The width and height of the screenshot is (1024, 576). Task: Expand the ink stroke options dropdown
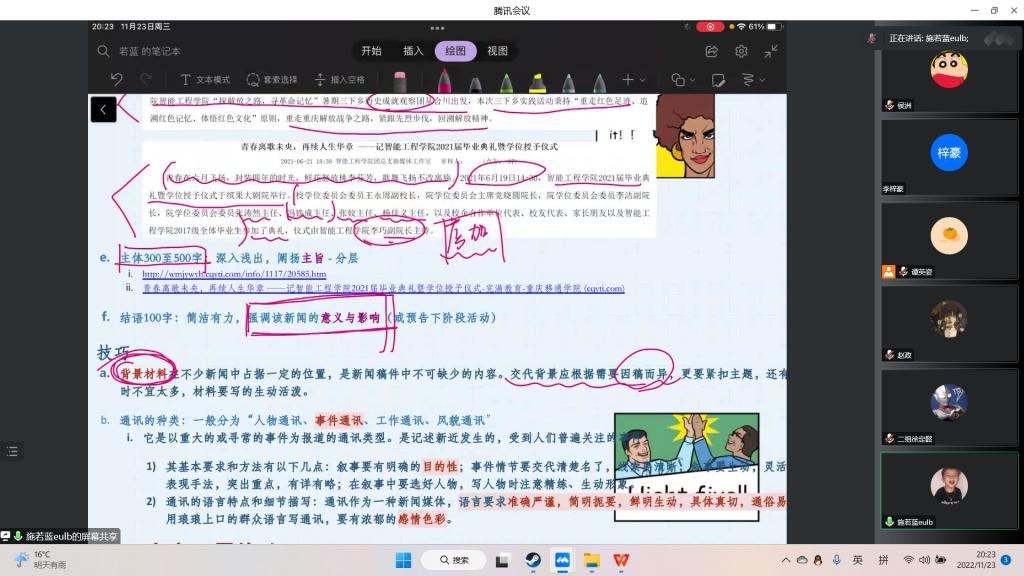coord(752,80)
